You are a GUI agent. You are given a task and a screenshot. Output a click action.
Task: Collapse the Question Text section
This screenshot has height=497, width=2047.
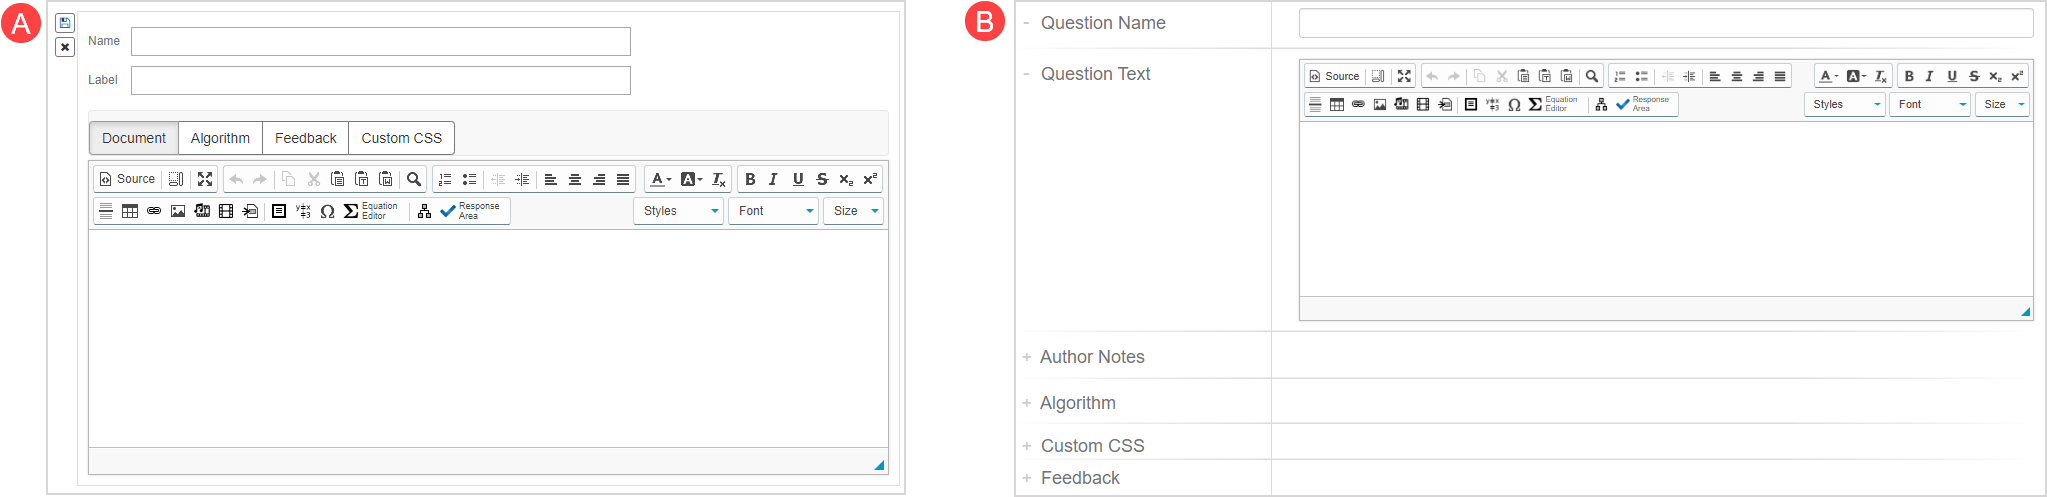[1027, 74]
